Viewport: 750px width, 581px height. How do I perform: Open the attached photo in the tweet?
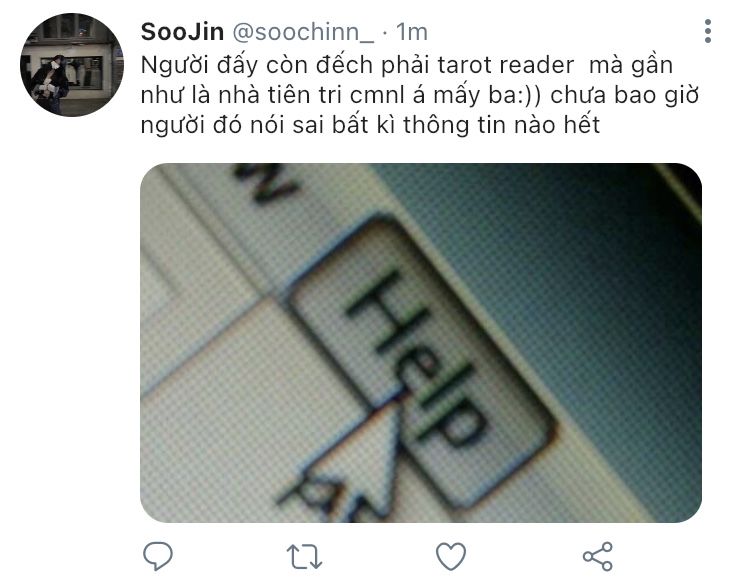[x=421, y=342]
